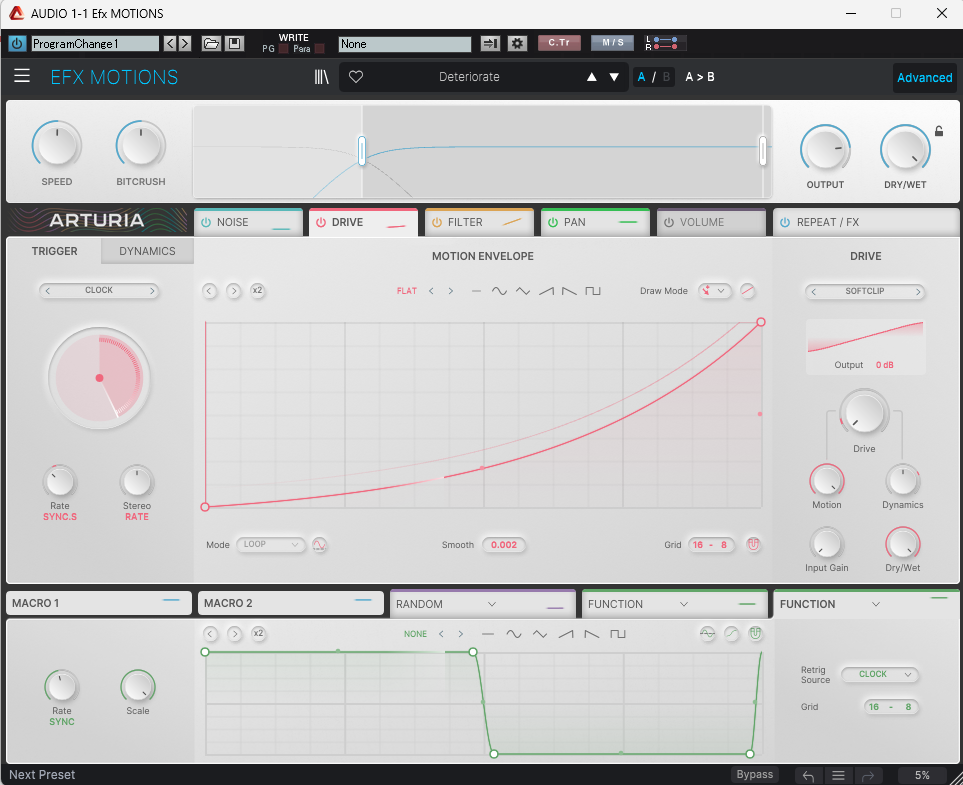Select the MACRO 1 tab
This screenshot has height=785, width=963.
[x=99, y=603]
